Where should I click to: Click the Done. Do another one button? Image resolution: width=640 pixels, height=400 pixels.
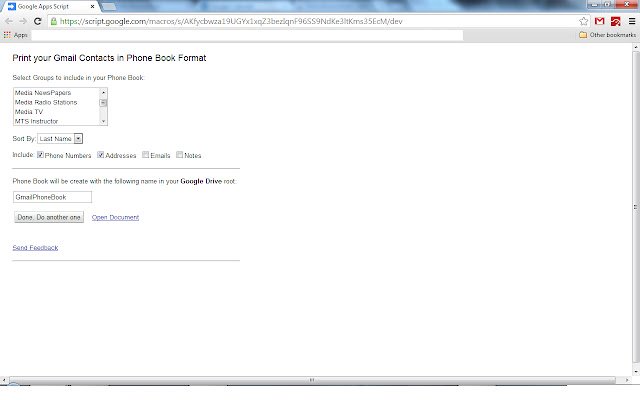pyautogui.click(x=49, y=217)
